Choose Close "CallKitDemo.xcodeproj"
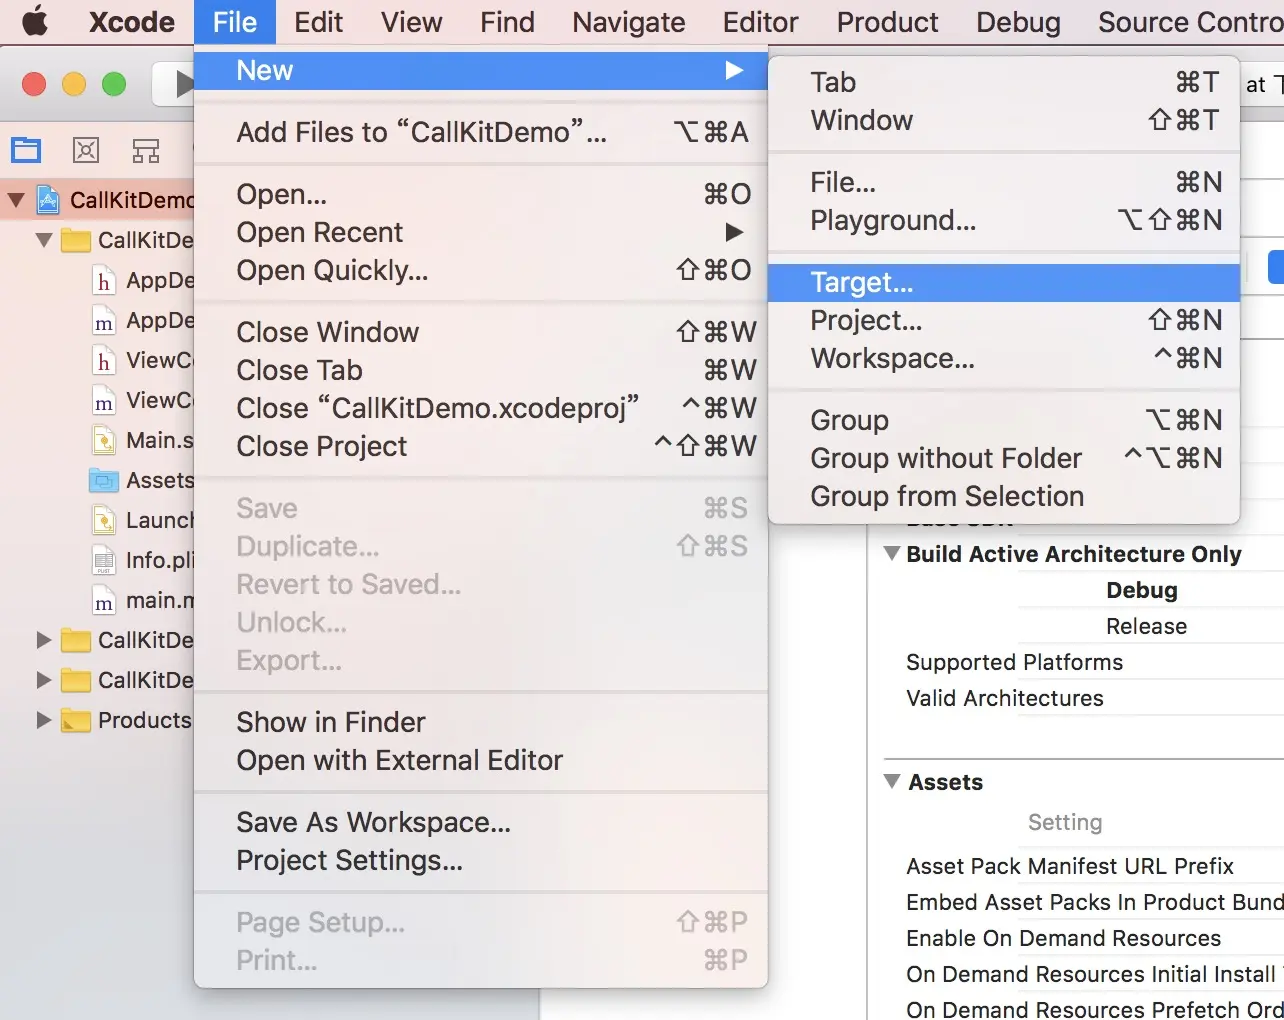 tap(480, 408)
